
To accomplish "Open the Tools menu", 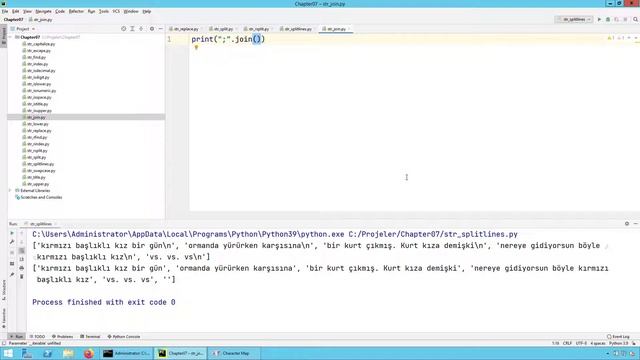I will tap(104, 11).
